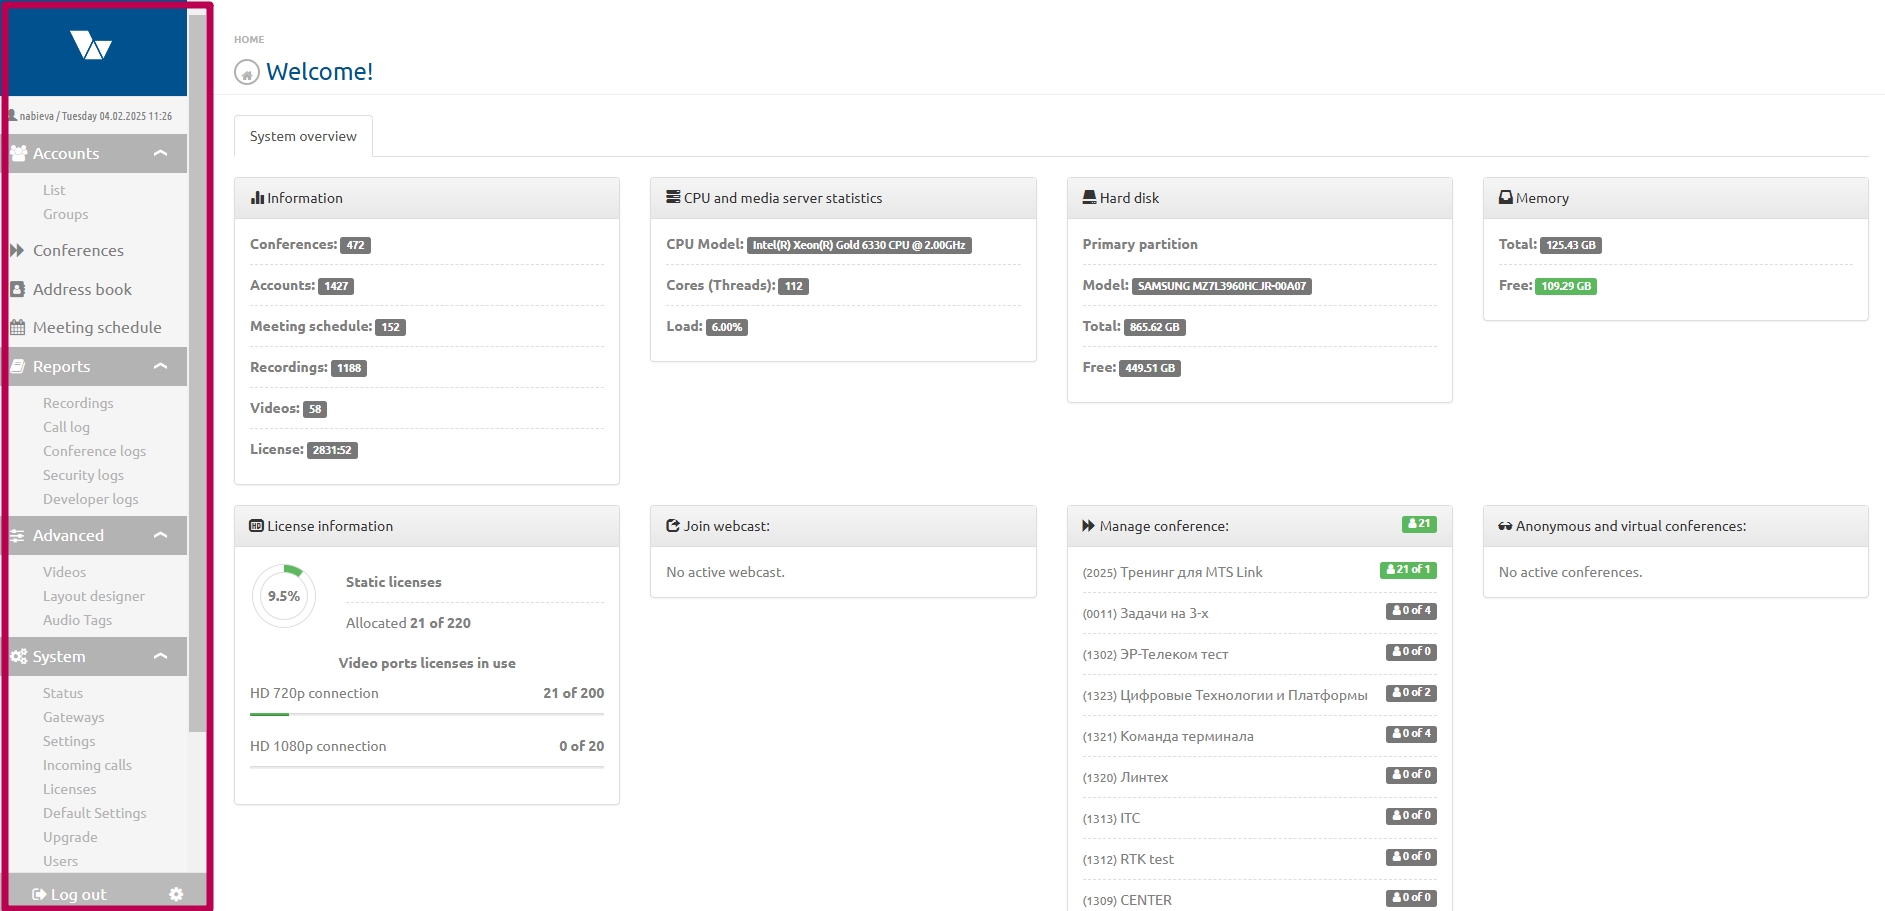Click the green 21 participants badge
The height and width of the screenshot is (911, 1885).
coord(1418,524)
